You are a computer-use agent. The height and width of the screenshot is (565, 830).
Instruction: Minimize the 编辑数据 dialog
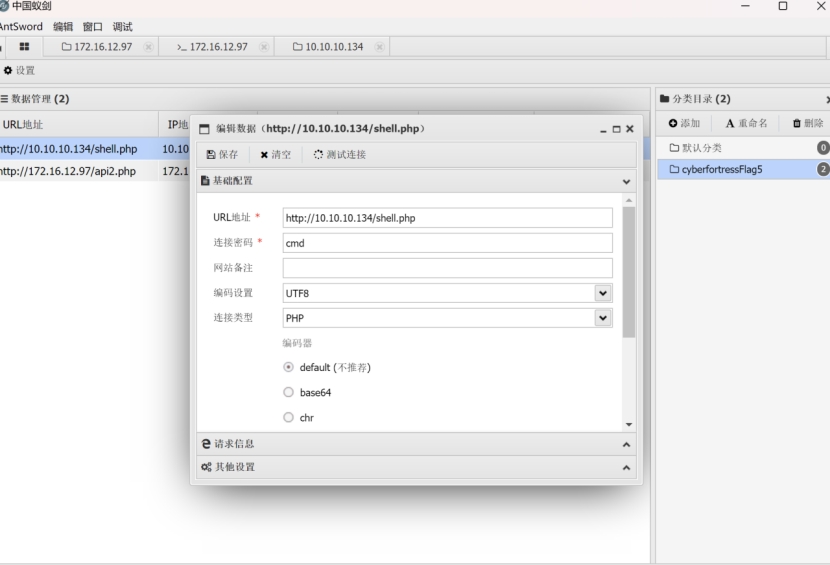click(603, 129)
